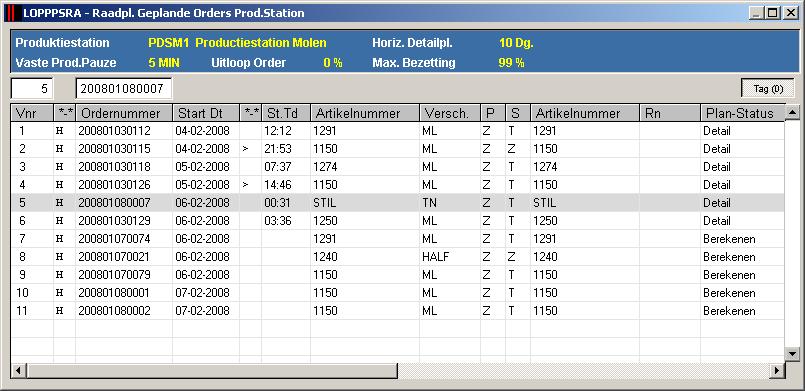Select order 200801030118 row

(397, 167)
